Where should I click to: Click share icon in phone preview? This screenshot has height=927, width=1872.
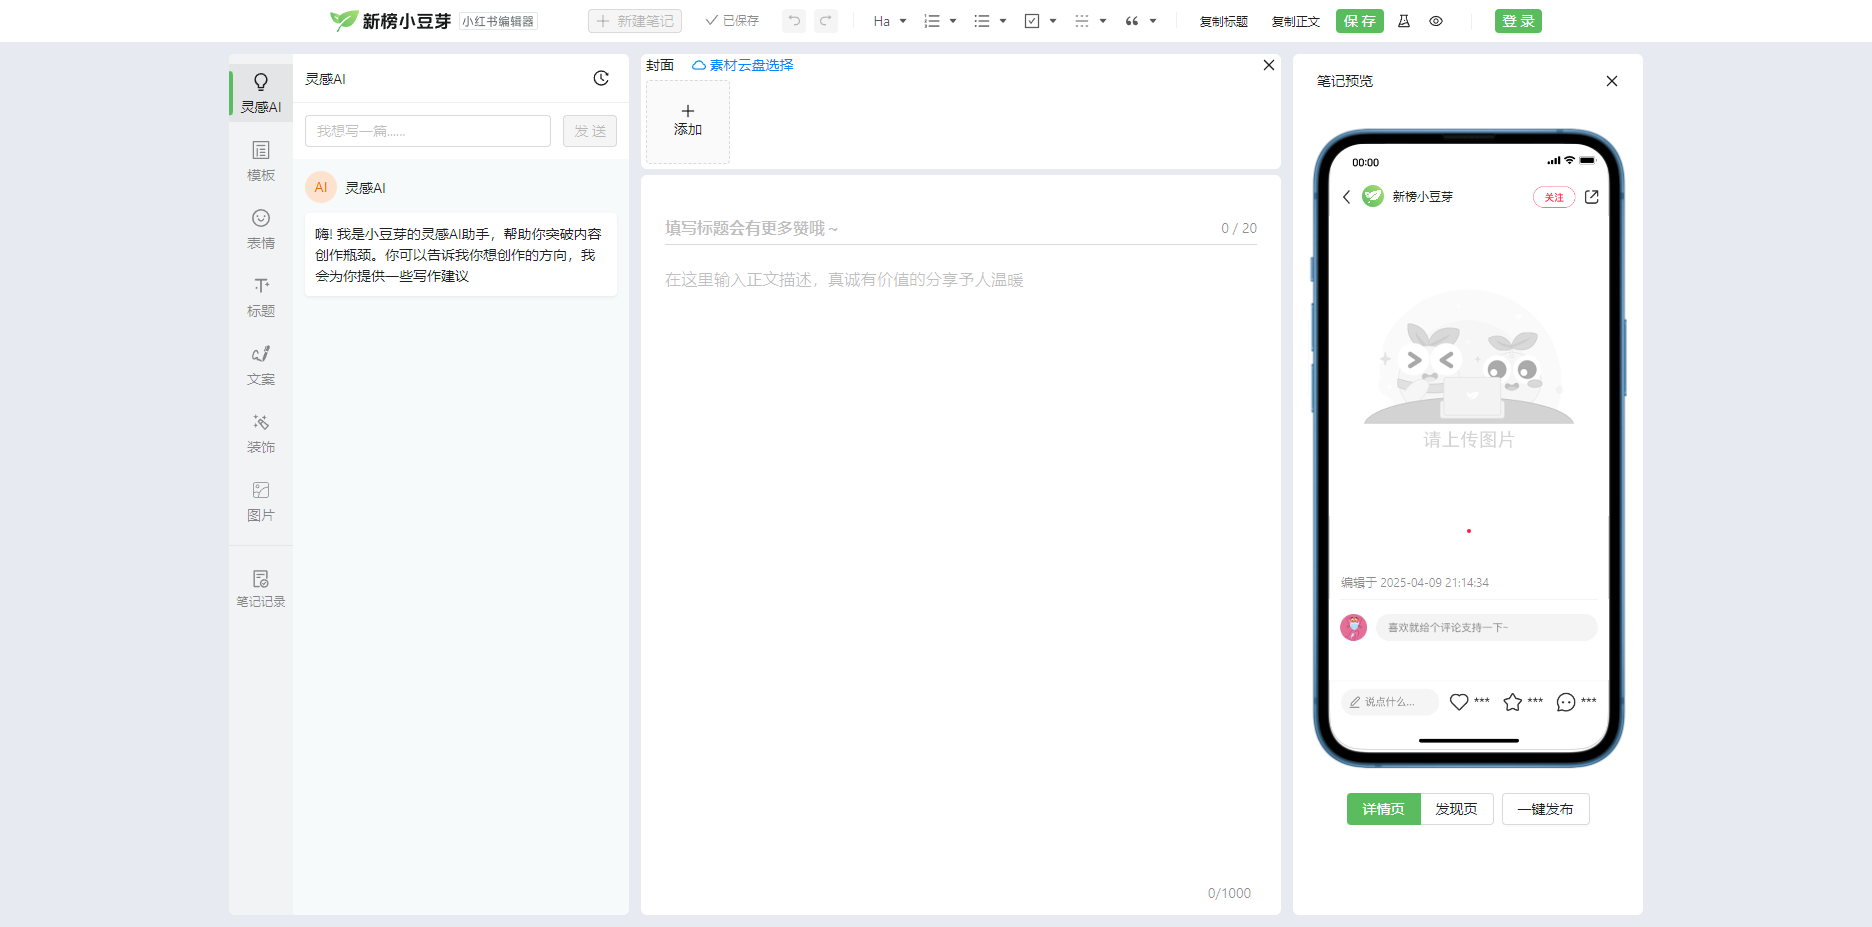click(x=1592, y=197)
